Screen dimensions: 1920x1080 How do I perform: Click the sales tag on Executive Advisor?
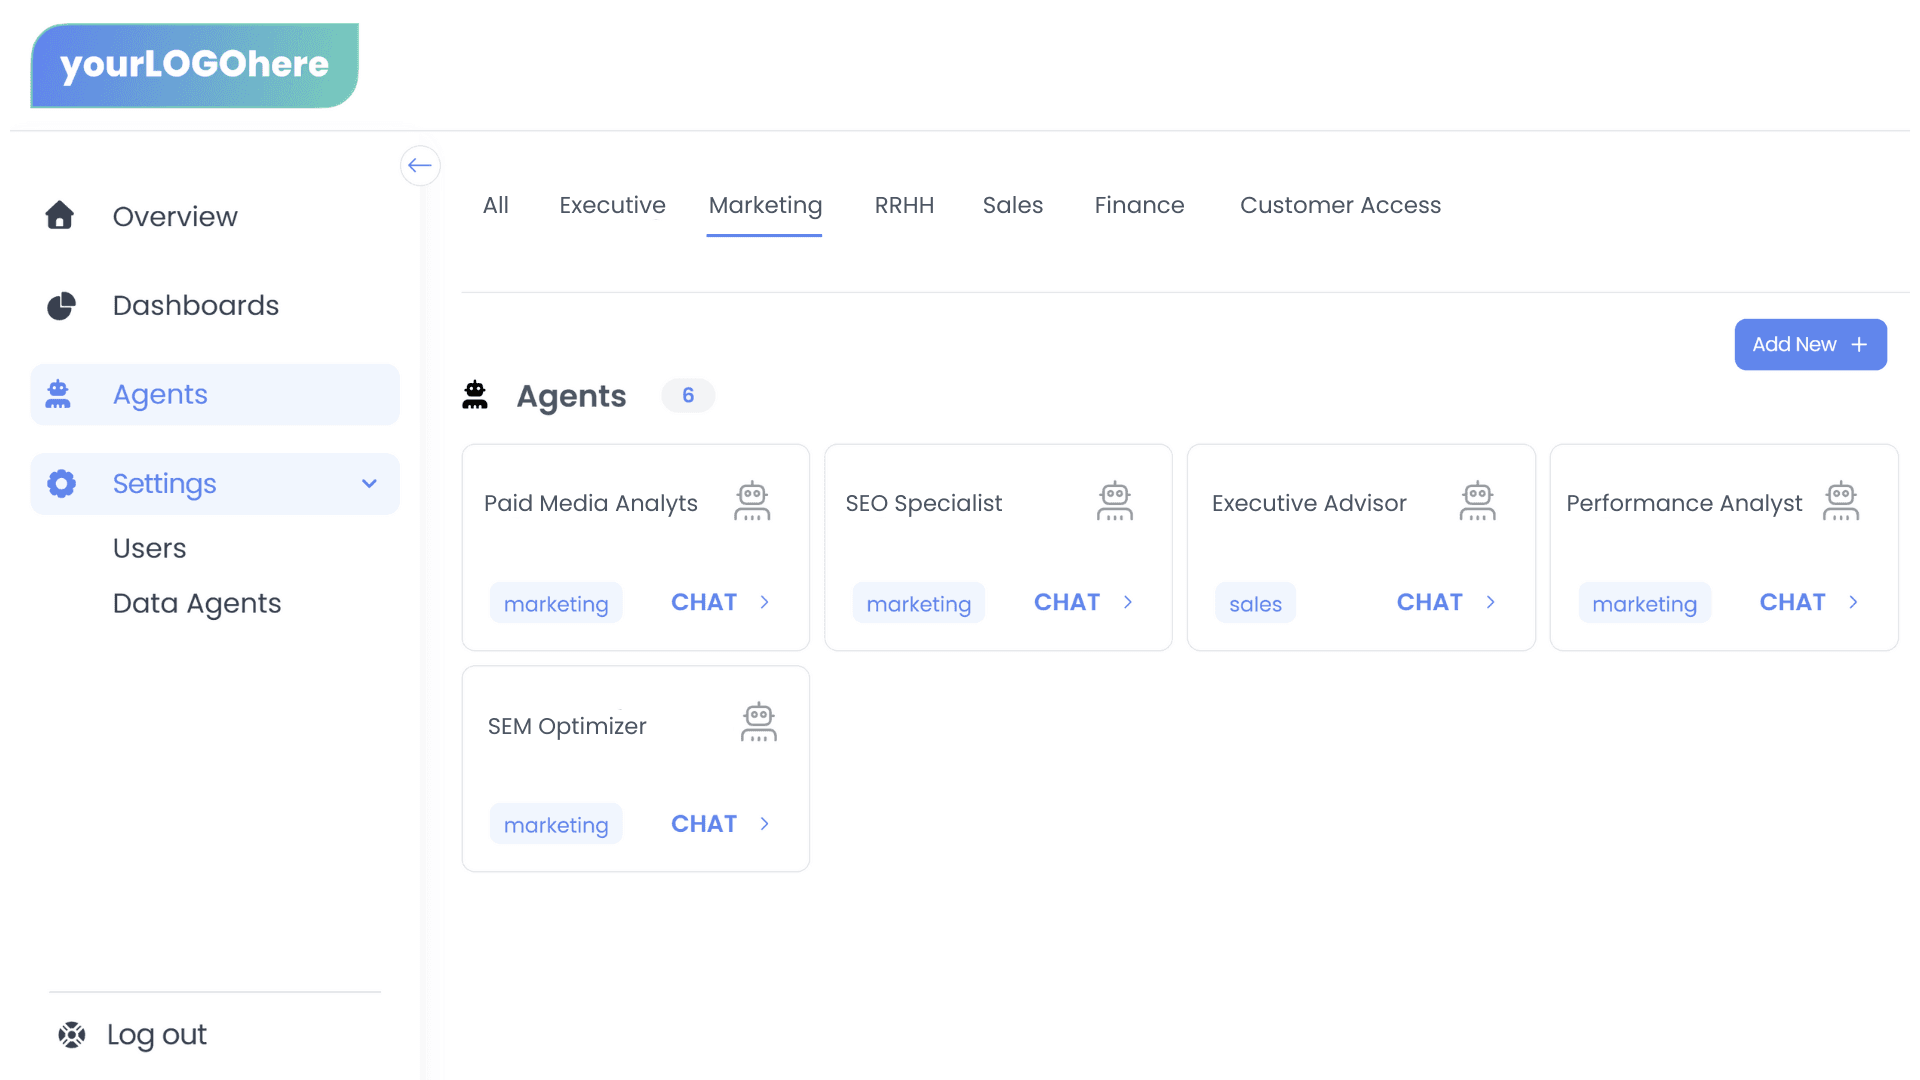pos(1255,604)
